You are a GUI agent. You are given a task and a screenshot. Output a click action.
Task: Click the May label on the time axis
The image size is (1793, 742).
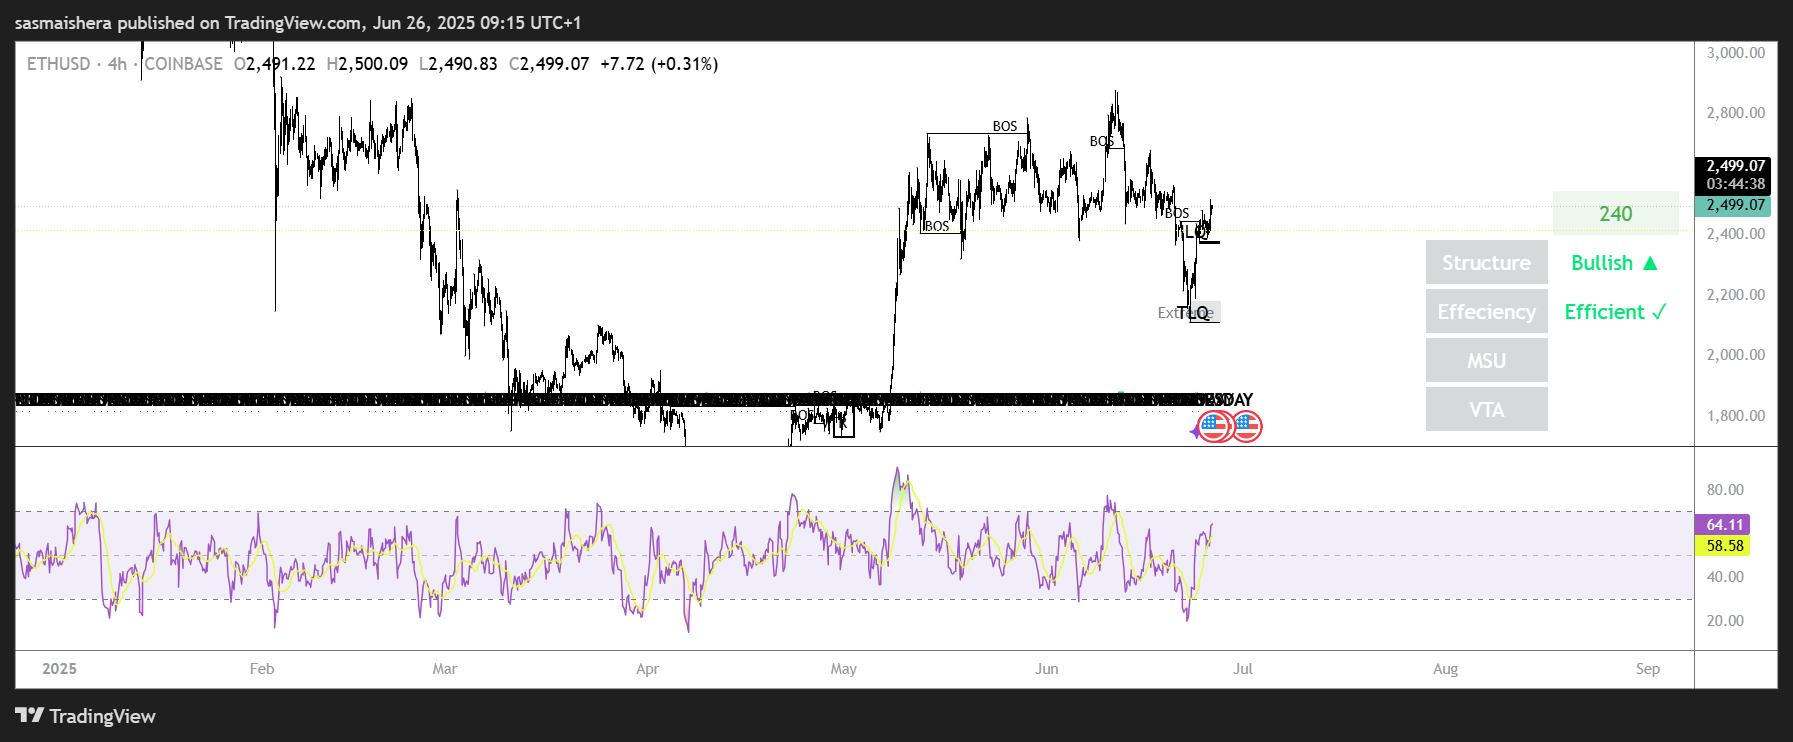(843, 669)
